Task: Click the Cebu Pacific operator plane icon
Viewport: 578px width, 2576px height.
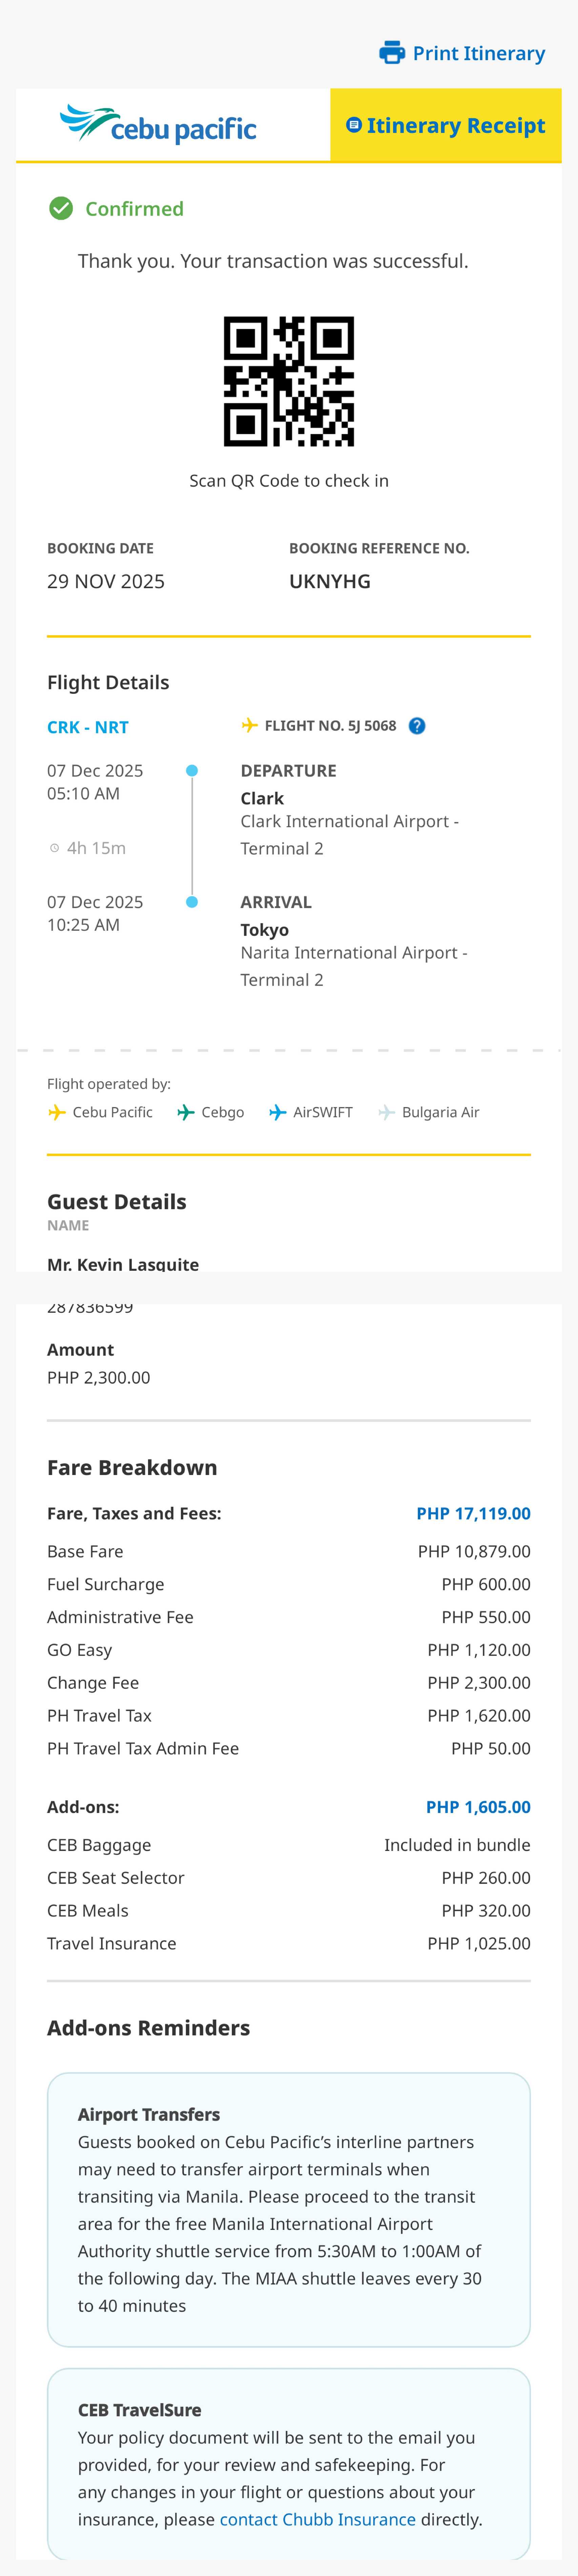Action: point(57,1112)
